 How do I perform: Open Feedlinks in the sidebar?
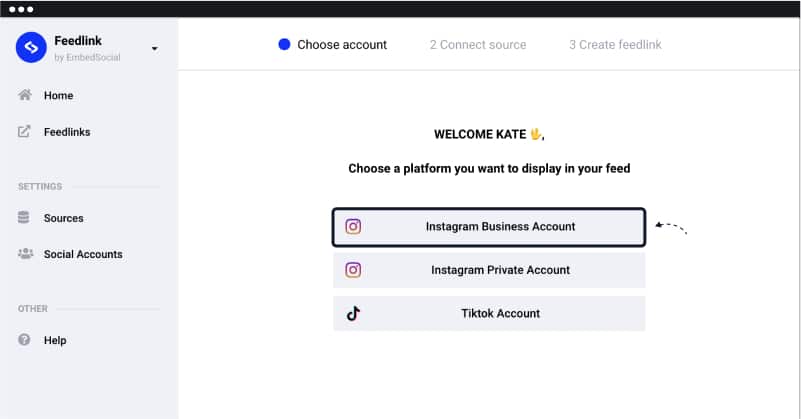tap(67, 132)
